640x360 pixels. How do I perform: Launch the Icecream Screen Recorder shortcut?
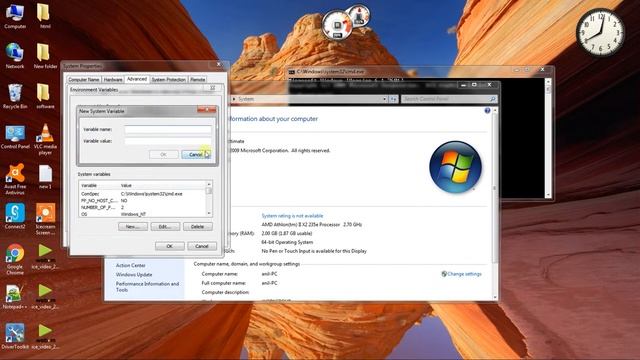[x=45, y=219]
